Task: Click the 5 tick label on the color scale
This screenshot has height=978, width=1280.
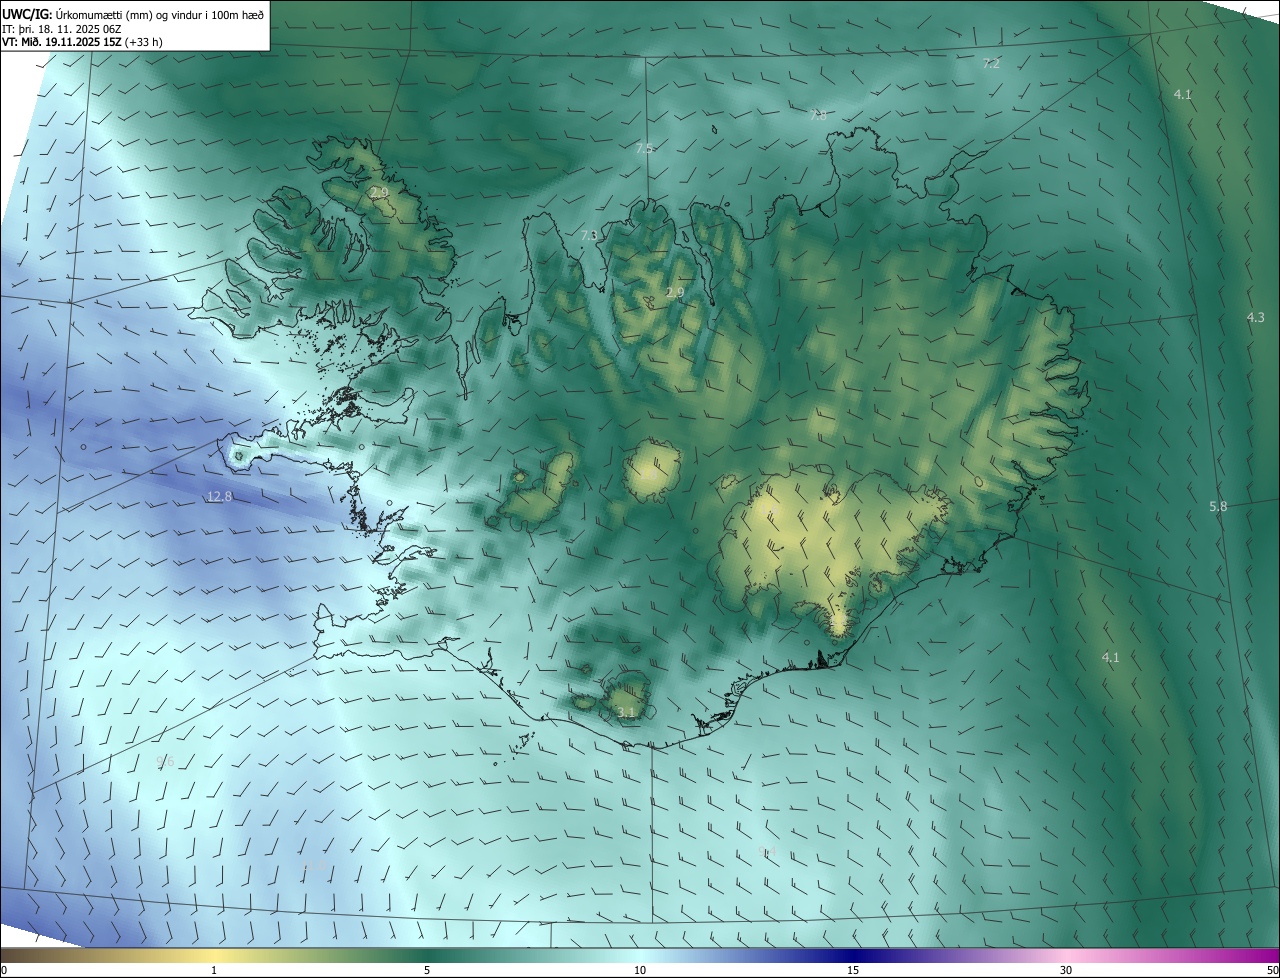Action: 427,970
